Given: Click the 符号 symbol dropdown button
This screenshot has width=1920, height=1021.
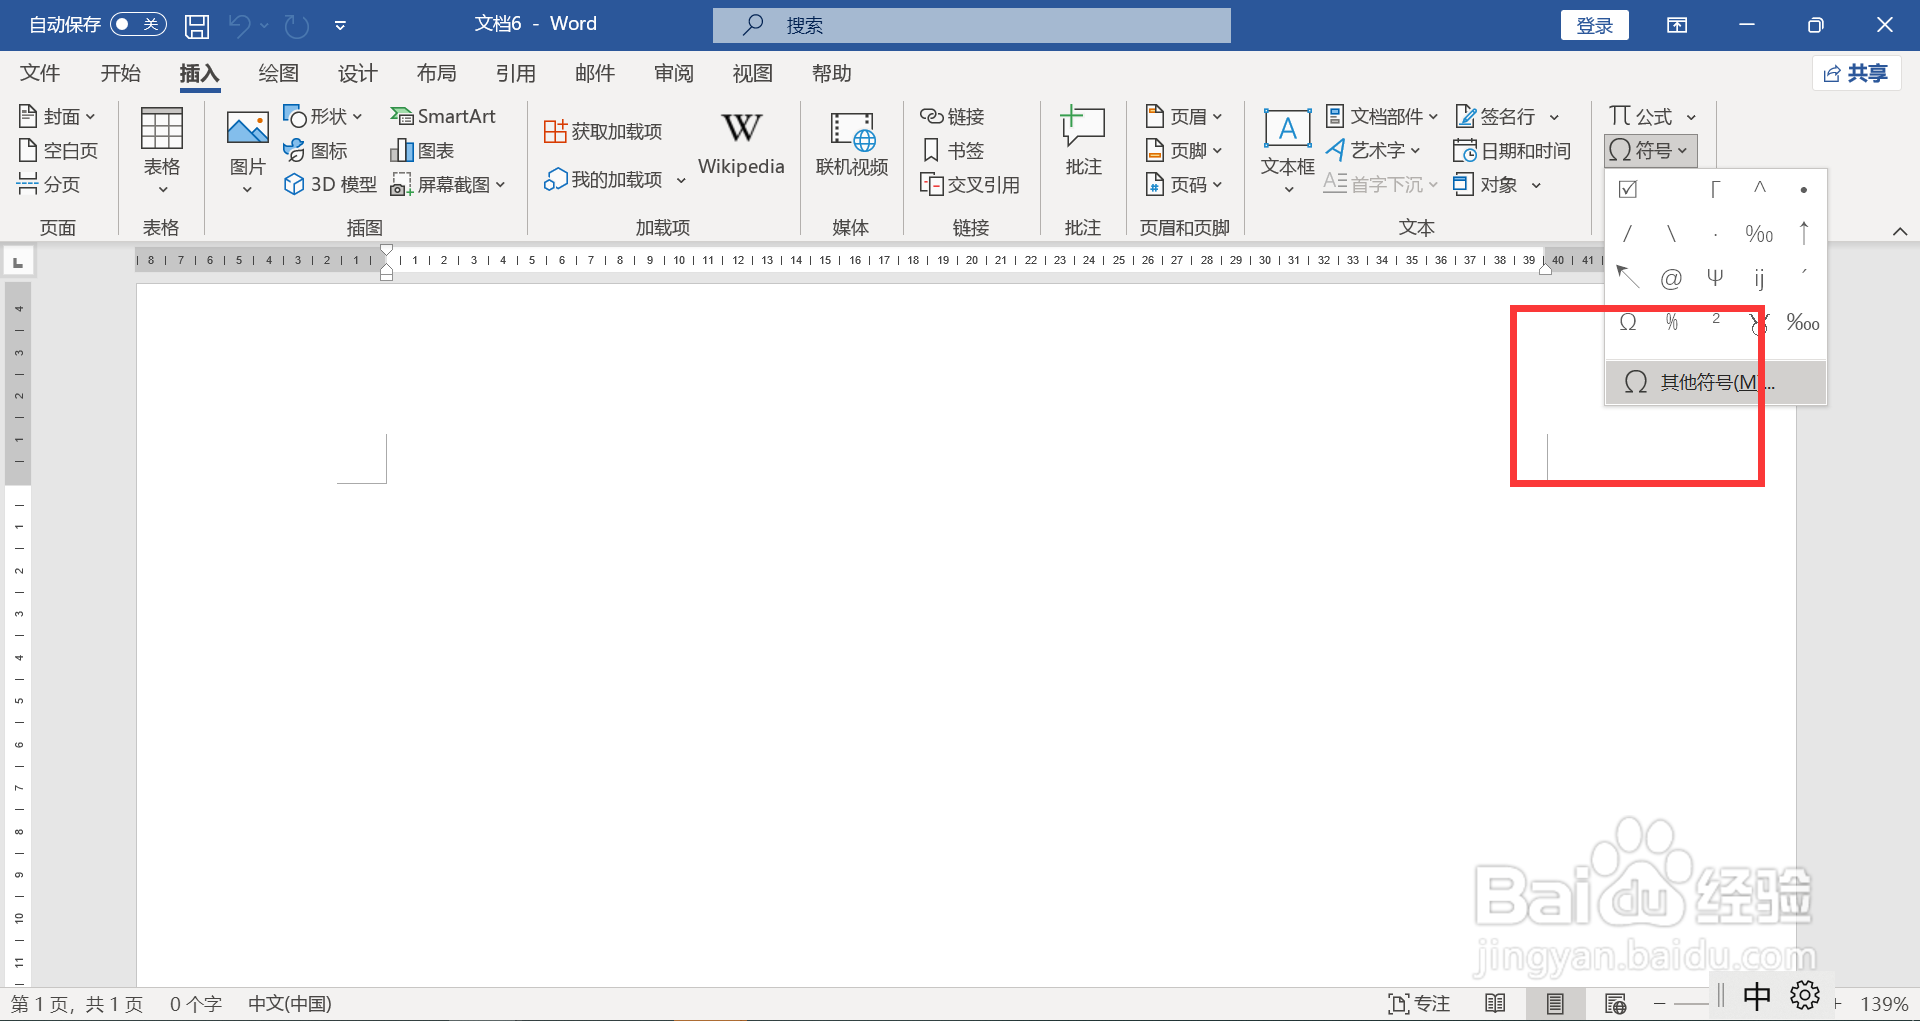Looking at the screenshot, I should (1650, 150).
